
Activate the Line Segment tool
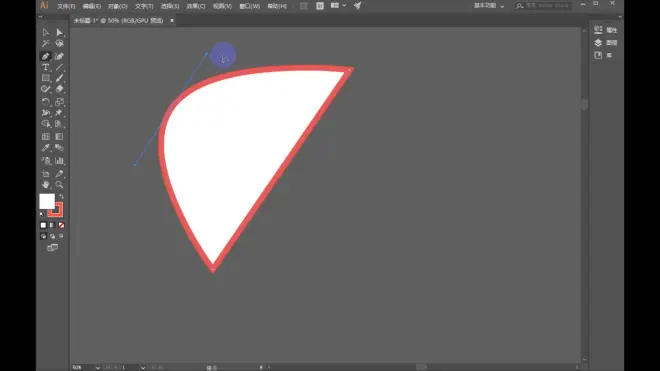tap(59, 67)
